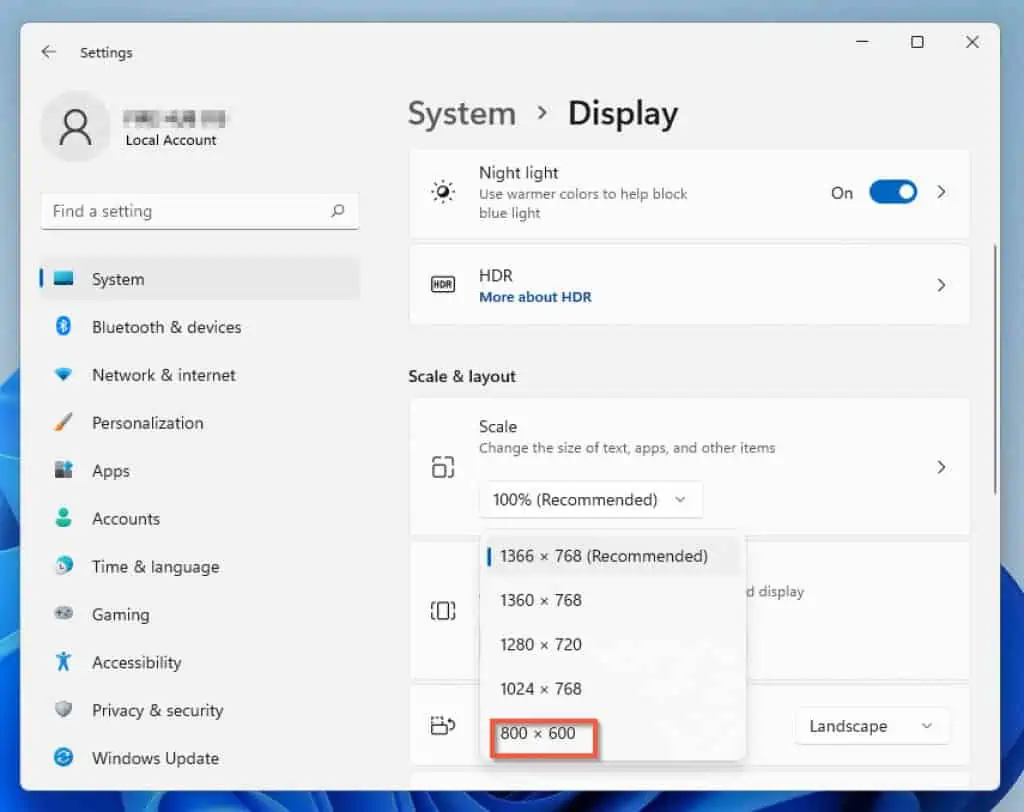Open Bluetooth & devices settings

[x=166, y=327]
